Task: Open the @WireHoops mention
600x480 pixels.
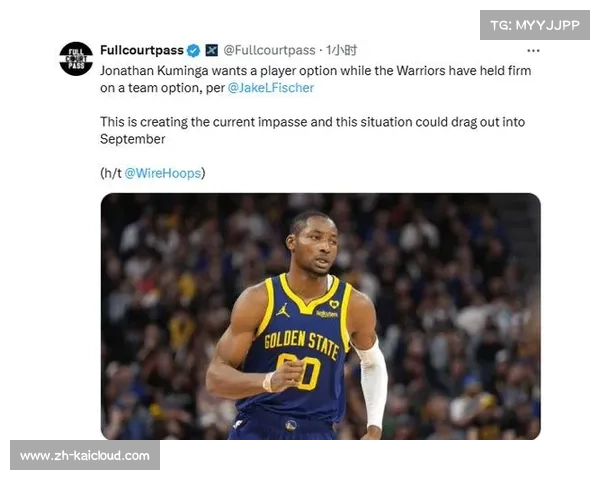Action: [x=163, y=173]
